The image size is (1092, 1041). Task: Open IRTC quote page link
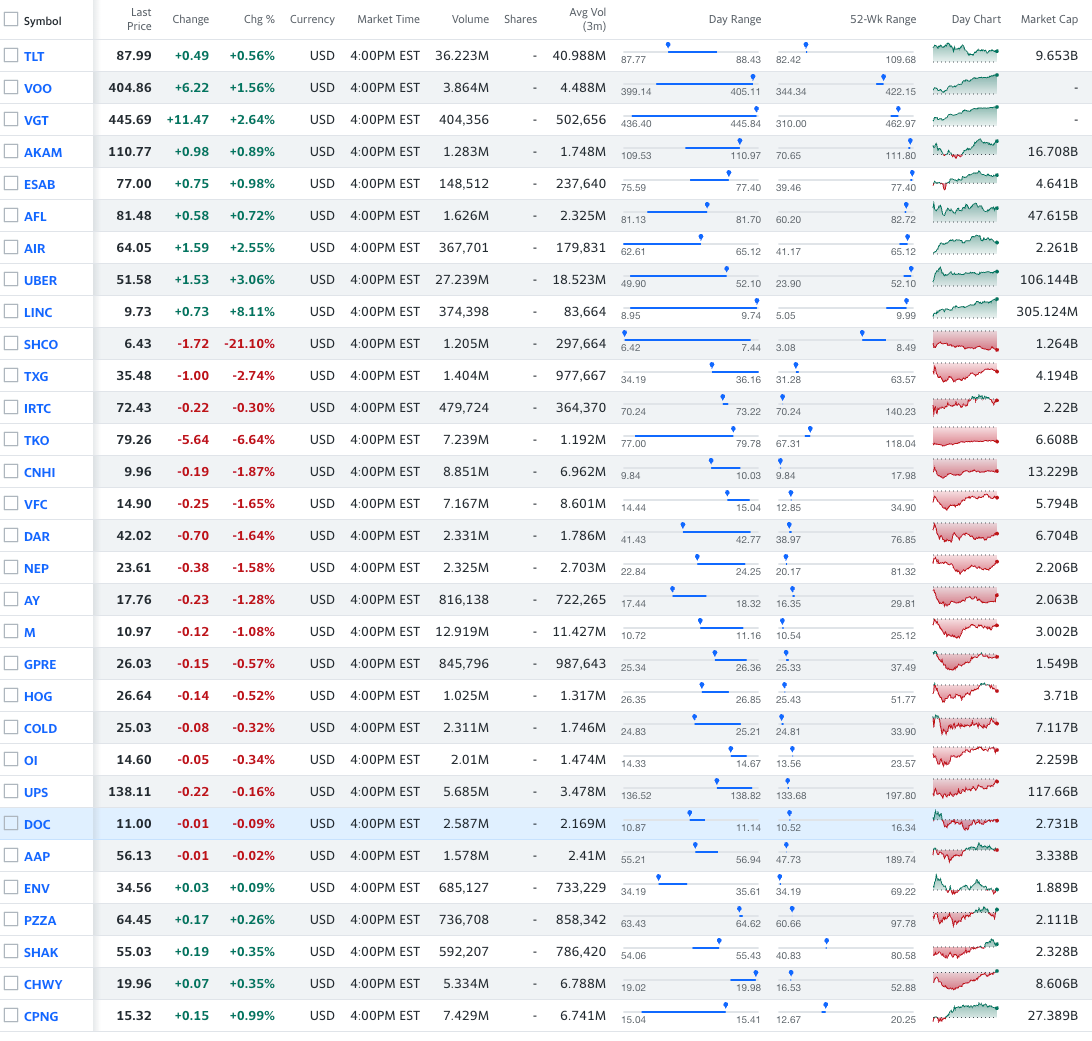(x=37, y=409)
